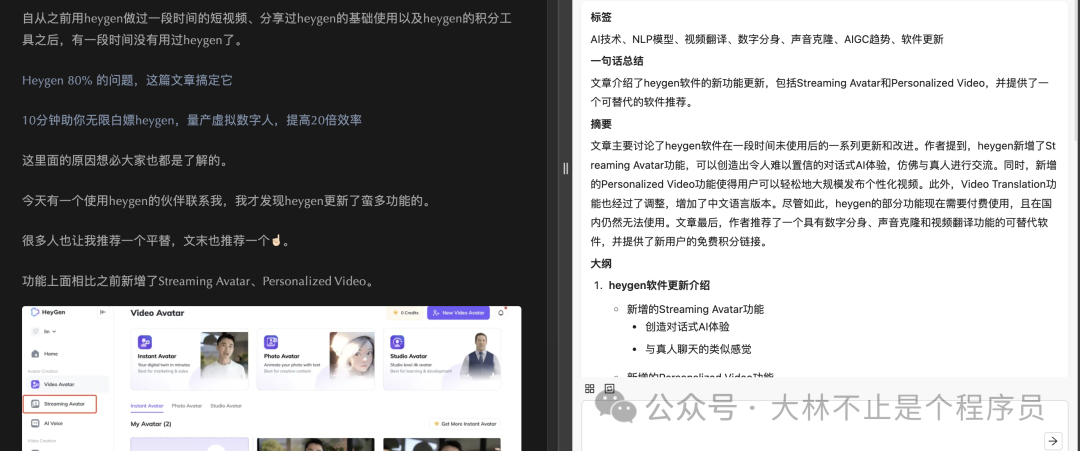The image size is (1080, 451).
Task: Expand the 'lin' workspace dropdown in HeyGen
Action: [50, 331]
